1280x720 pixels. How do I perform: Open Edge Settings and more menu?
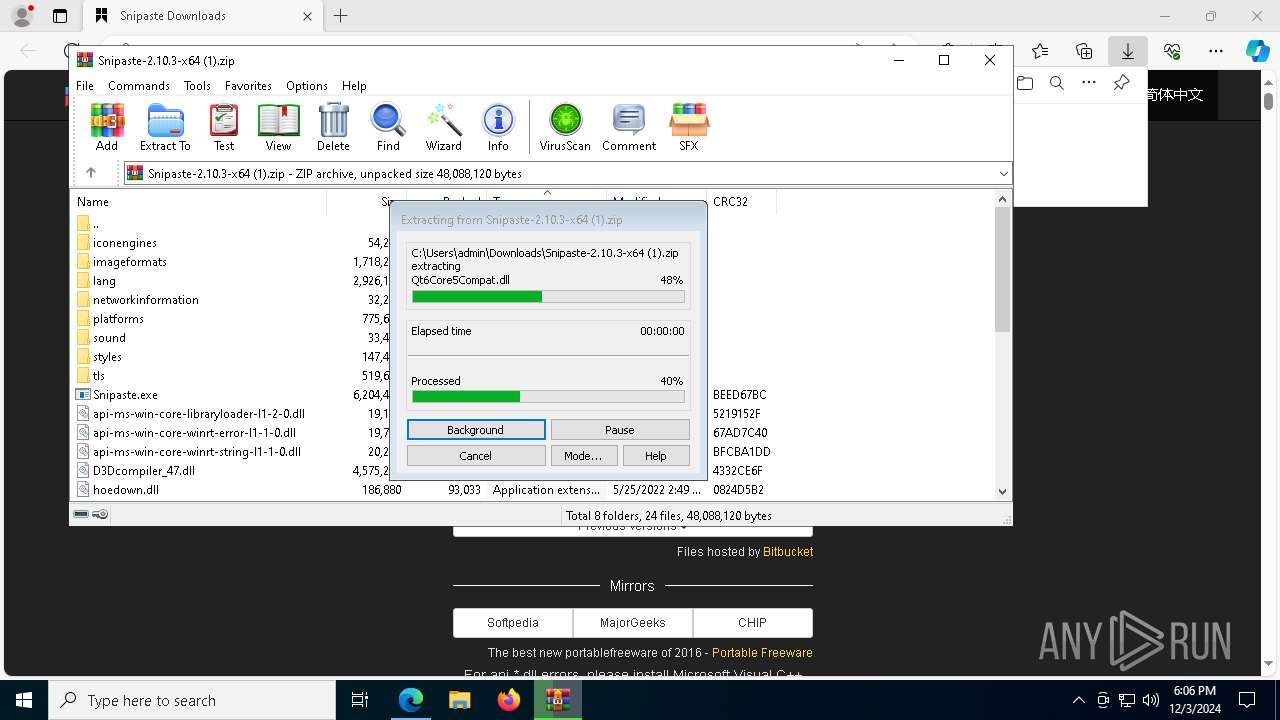pos(1216,51)
